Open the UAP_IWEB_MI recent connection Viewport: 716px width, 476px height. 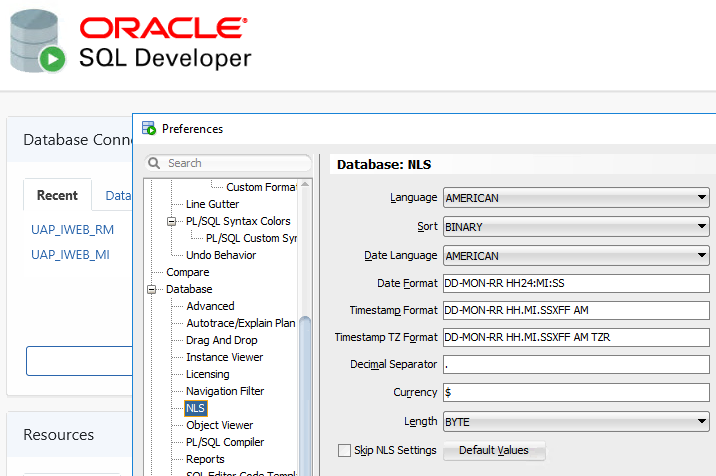tap(70, 254)
